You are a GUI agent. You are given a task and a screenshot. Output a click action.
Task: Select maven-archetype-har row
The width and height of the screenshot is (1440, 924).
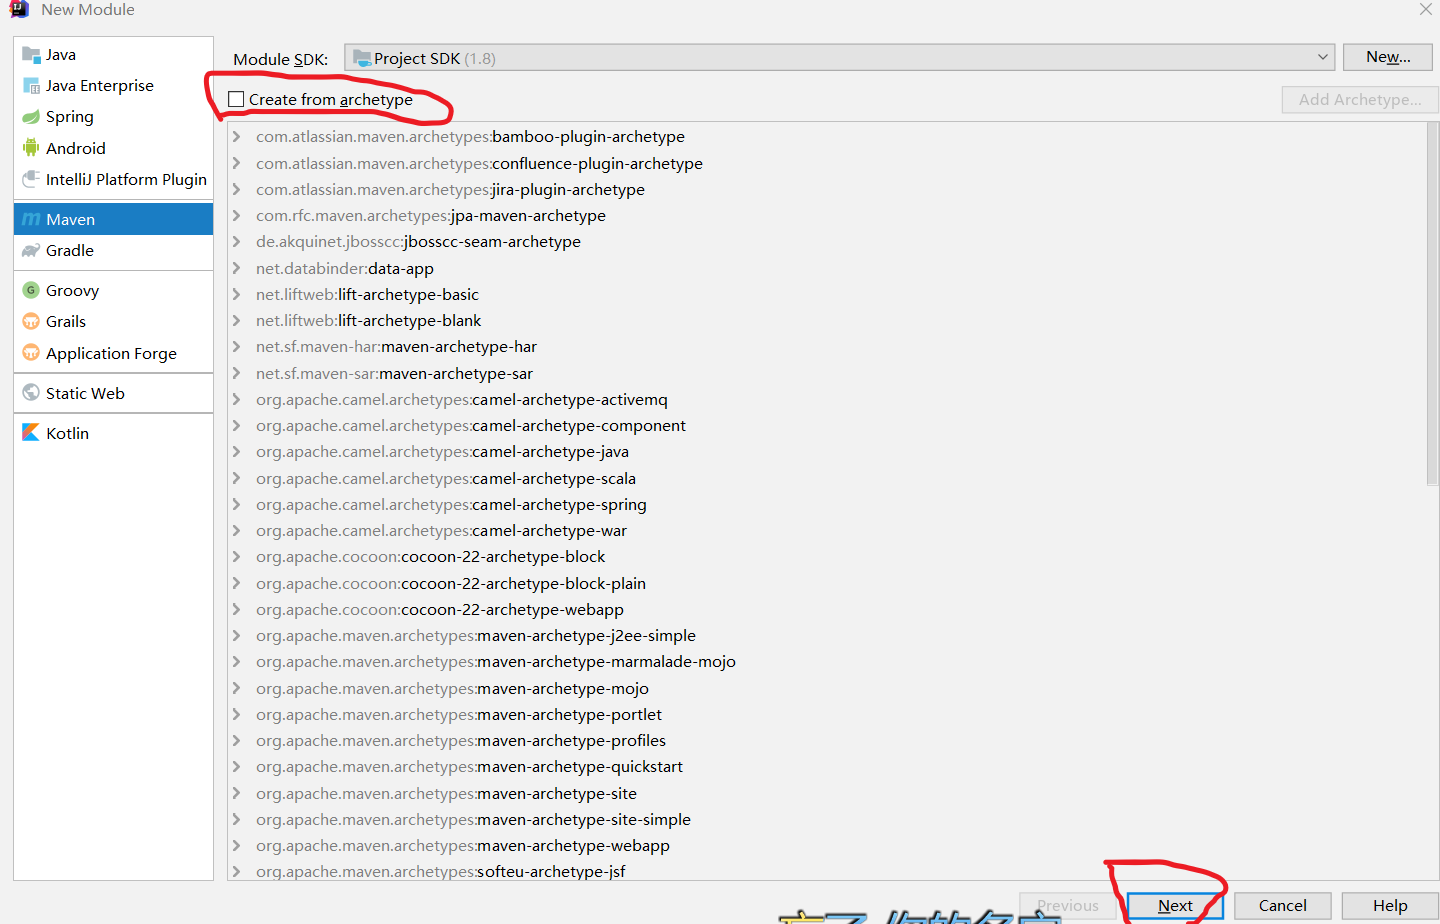(826, 346)
